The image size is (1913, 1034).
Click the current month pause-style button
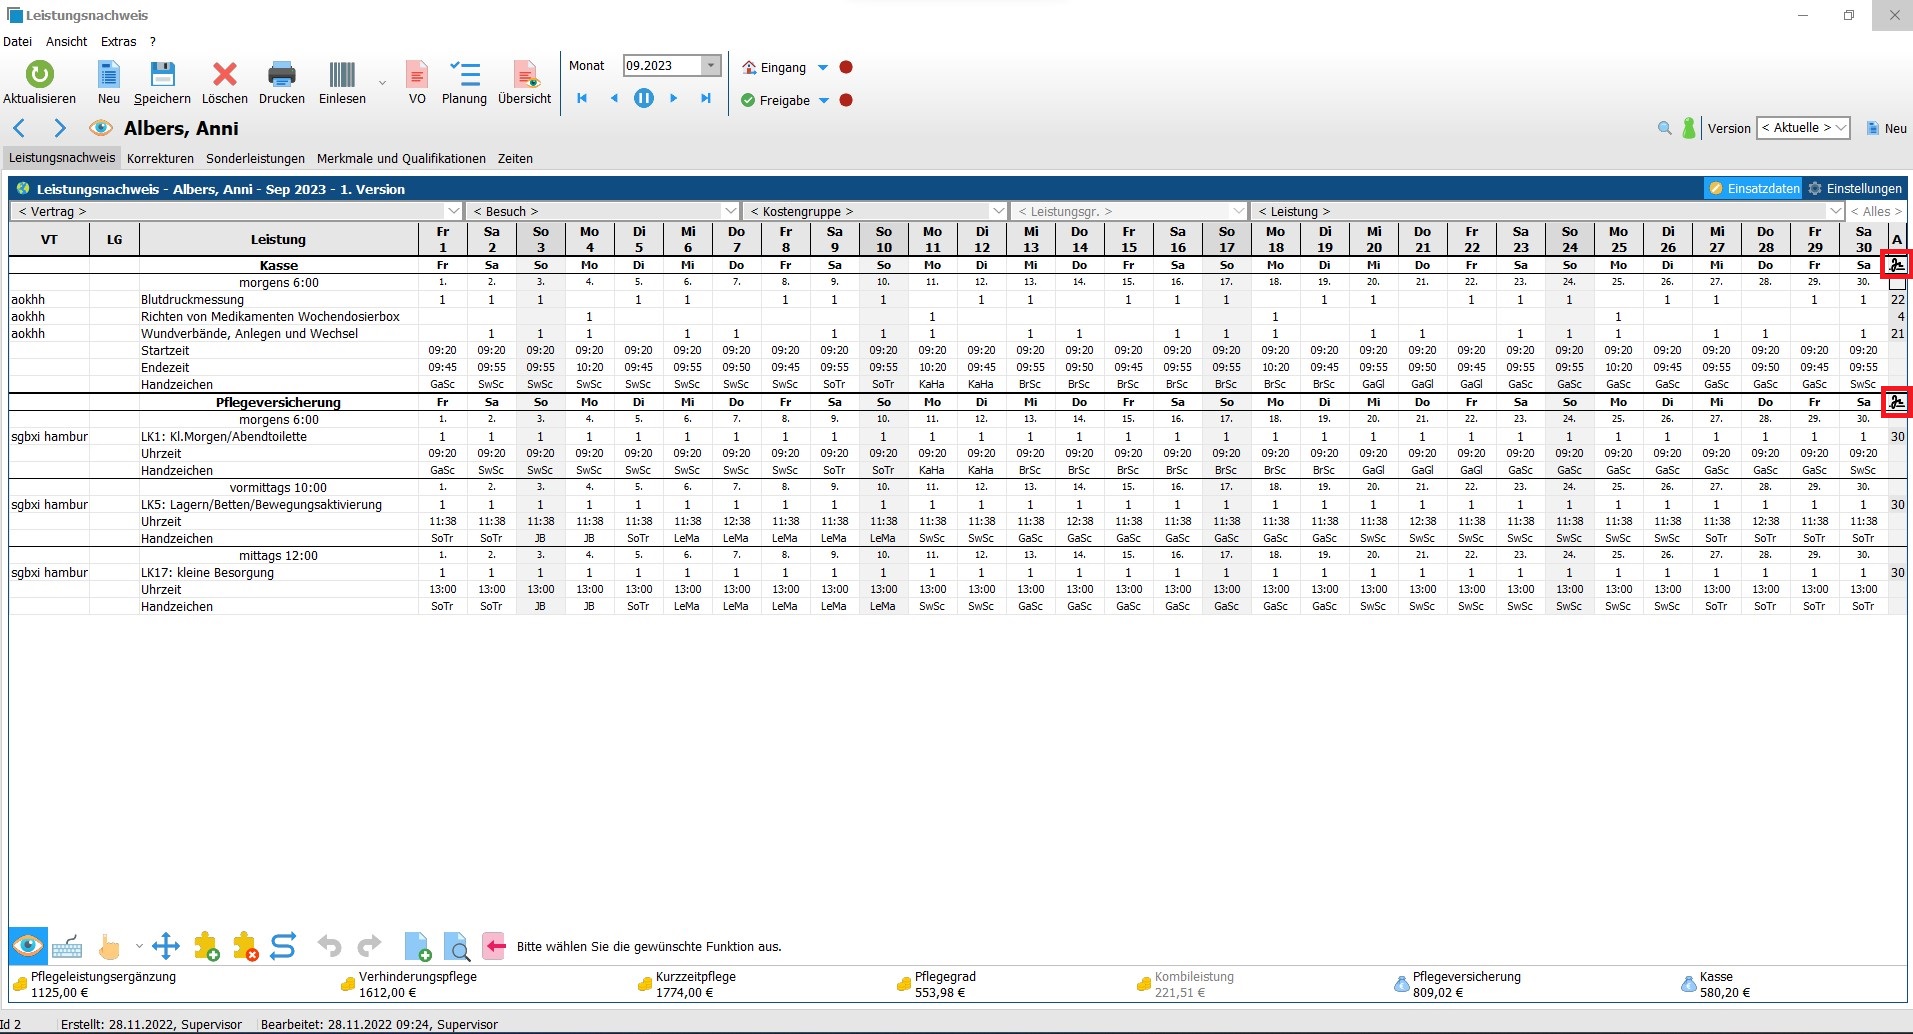pos(644,98)
